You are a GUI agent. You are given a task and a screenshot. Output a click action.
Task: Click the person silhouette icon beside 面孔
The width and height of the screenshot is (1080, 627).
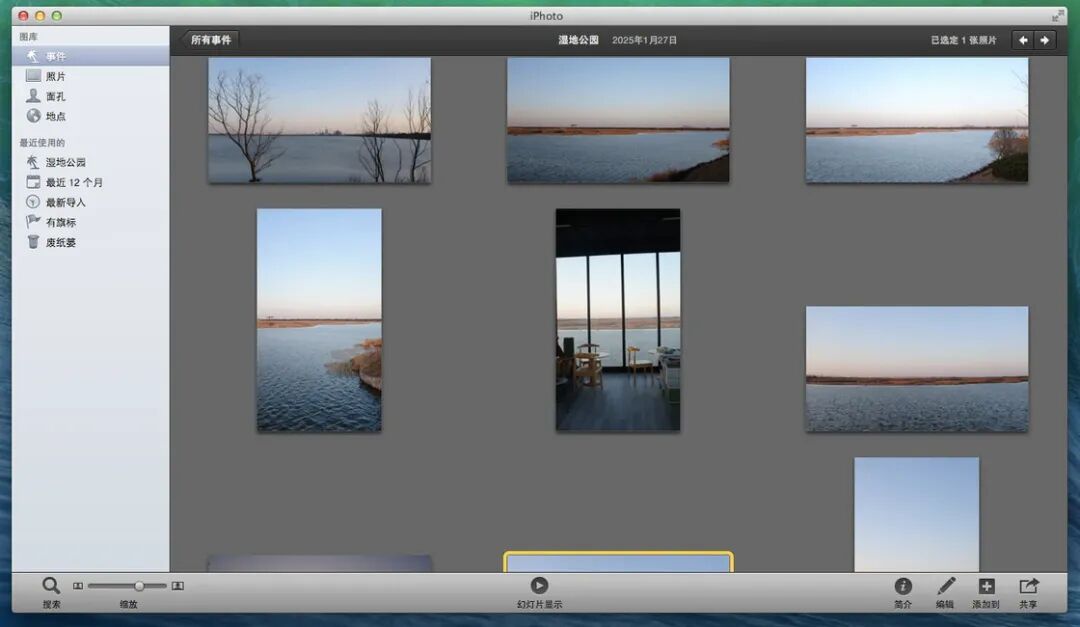coord(33,96)
